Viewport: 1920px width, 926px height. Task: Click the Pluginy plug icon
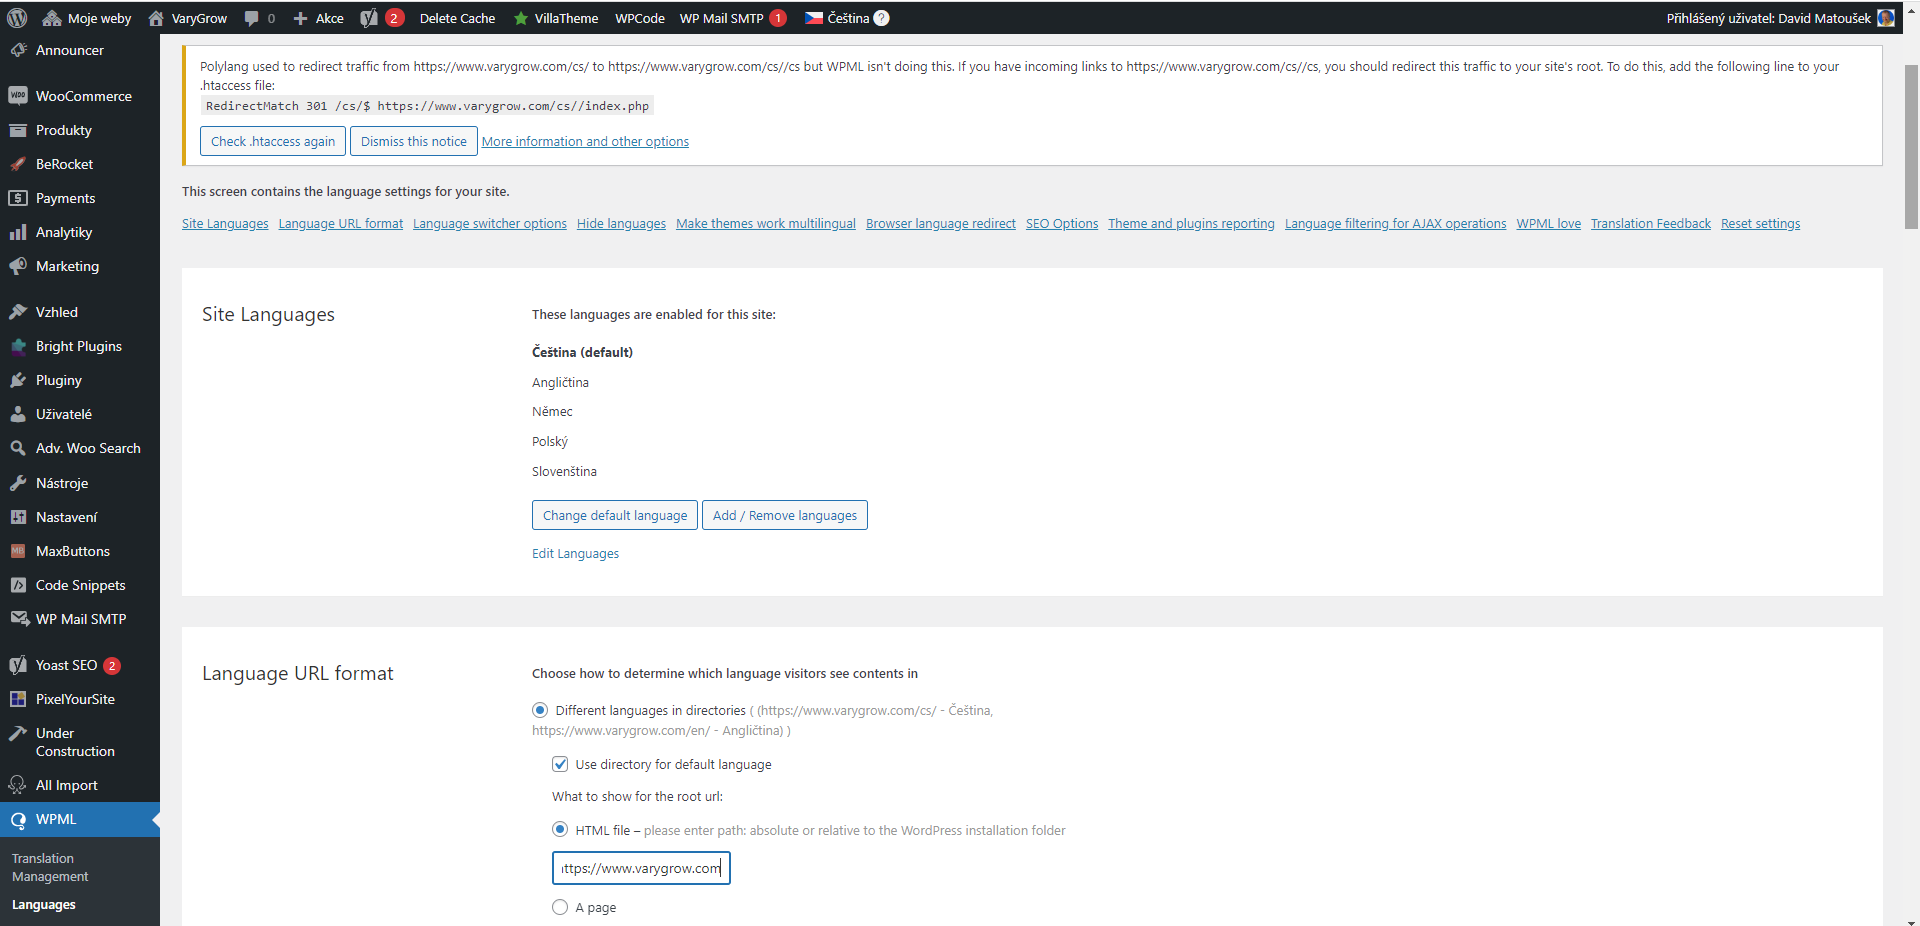18,380
